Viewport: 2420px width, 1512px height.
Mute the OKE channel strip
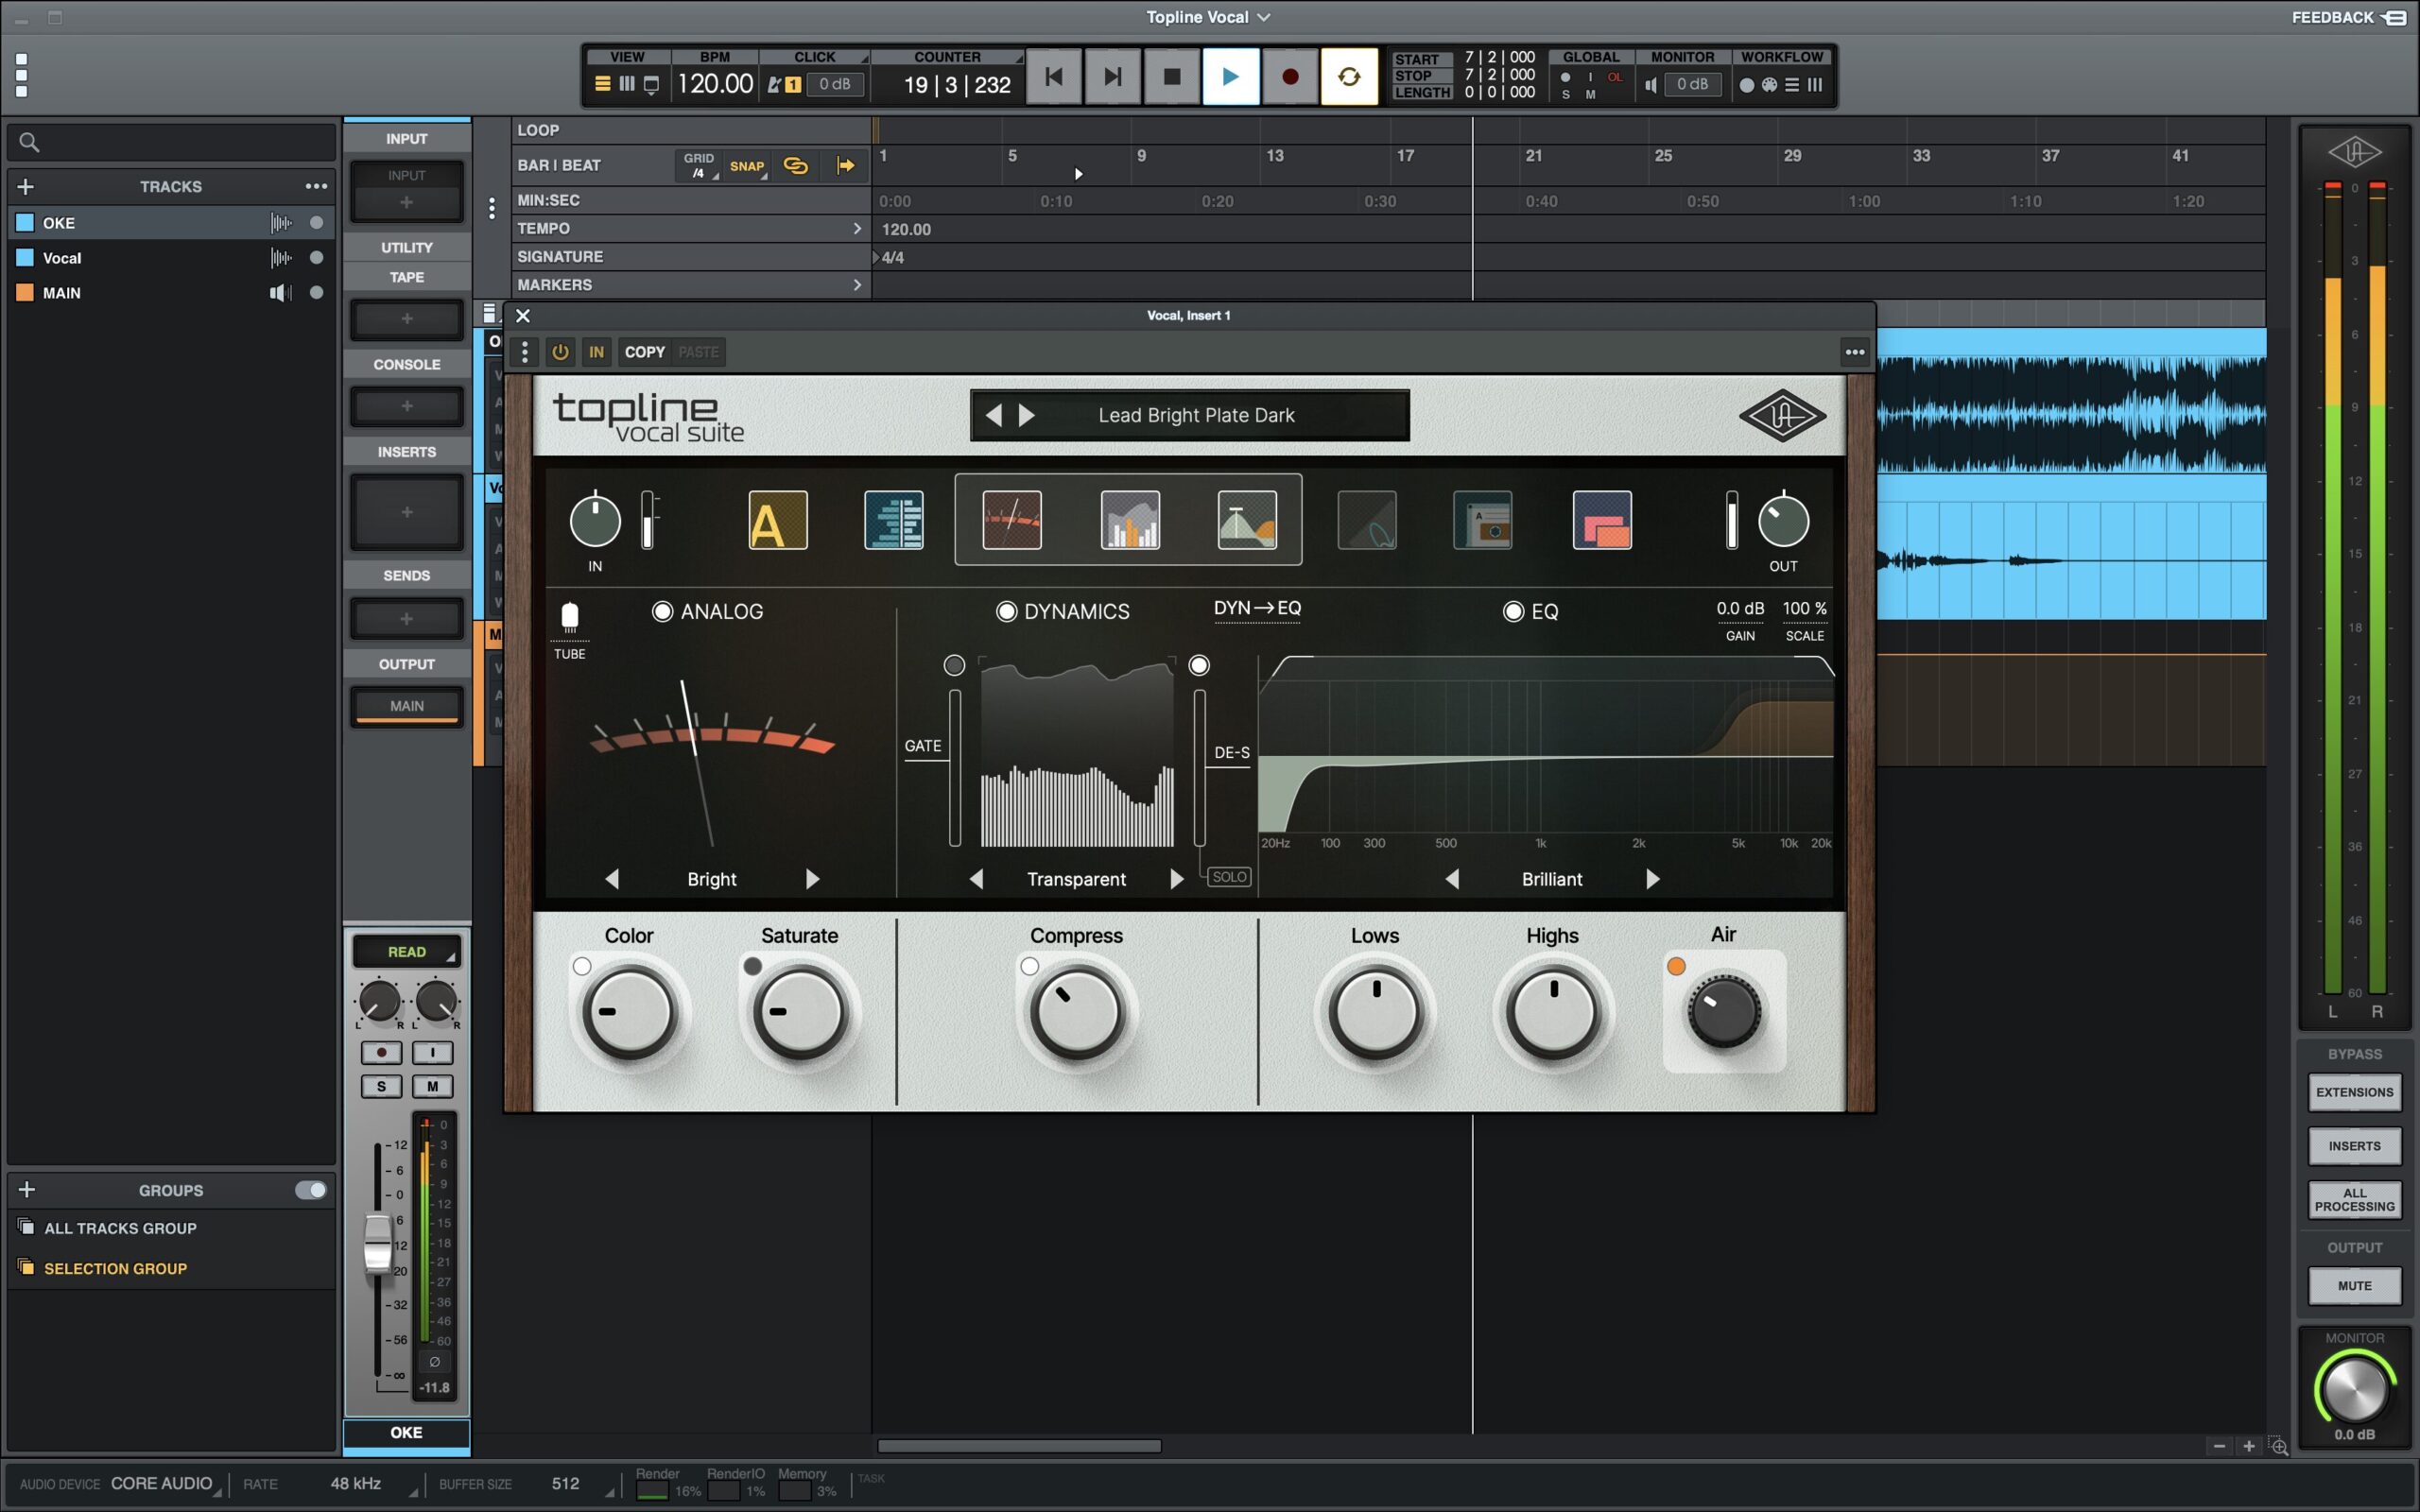[x=432, y=1086]
